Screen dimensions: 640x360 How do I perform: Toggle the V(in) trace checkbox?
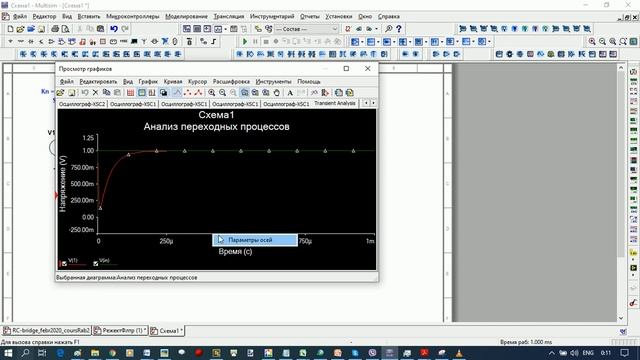point(96,264)
